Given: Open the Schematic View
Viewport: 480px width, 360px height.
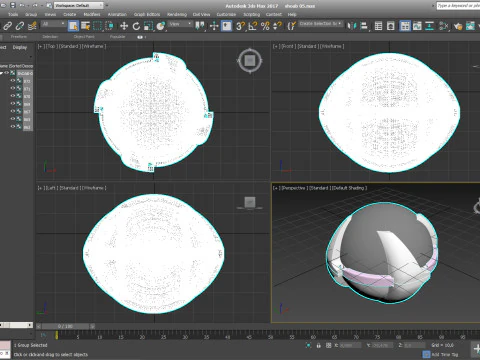Looking at the screenshot, I should point(429,26).
